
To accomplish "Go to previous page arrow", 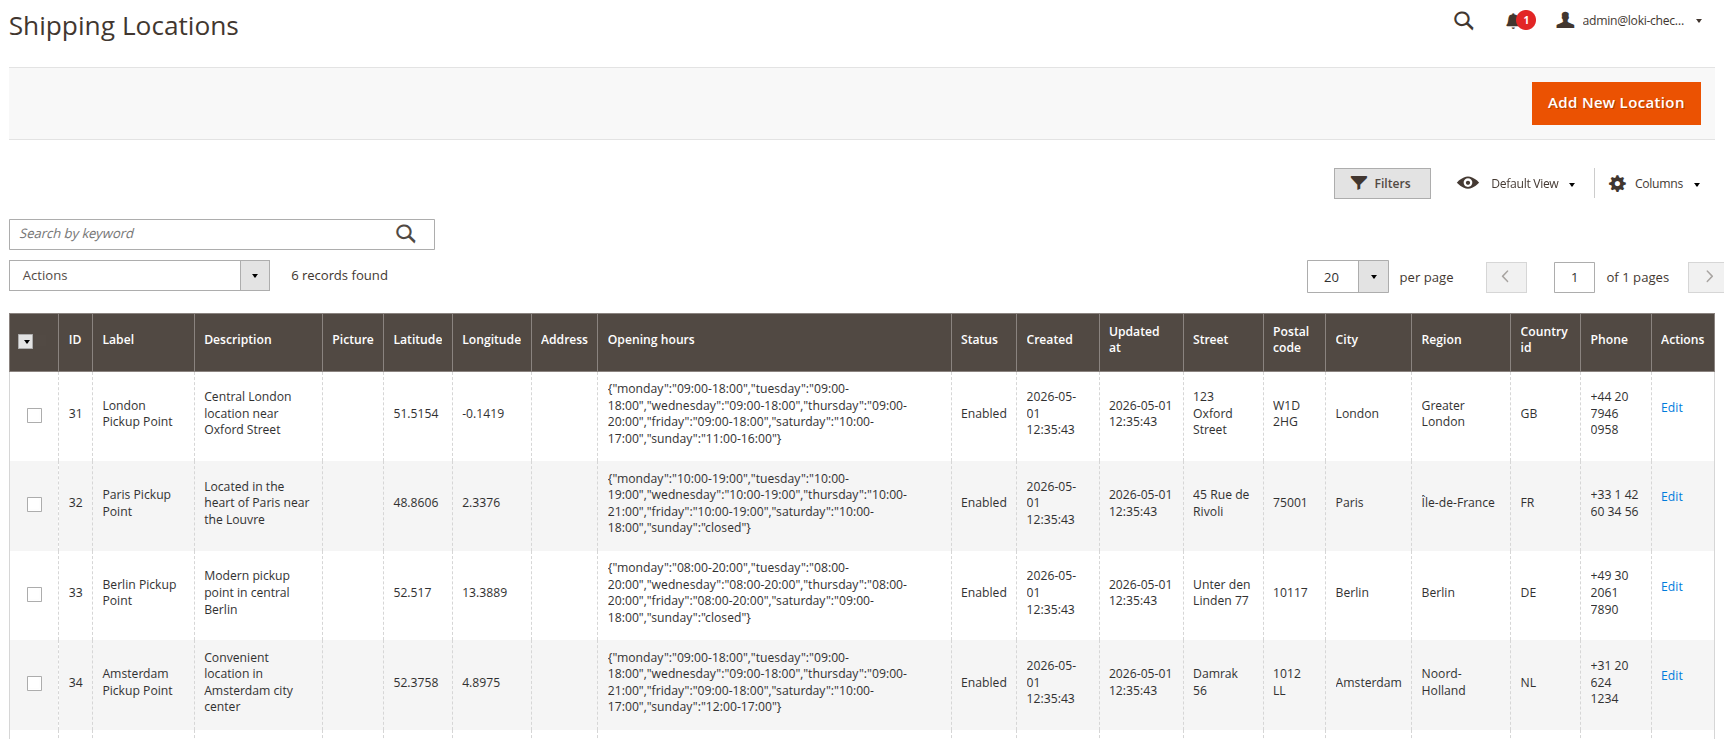I will 1506,277.
